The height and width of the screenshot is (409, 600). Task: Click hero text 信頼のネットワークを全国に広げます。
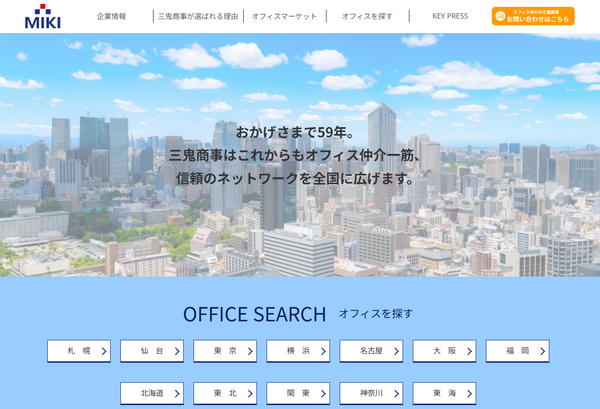coord(297,178)
